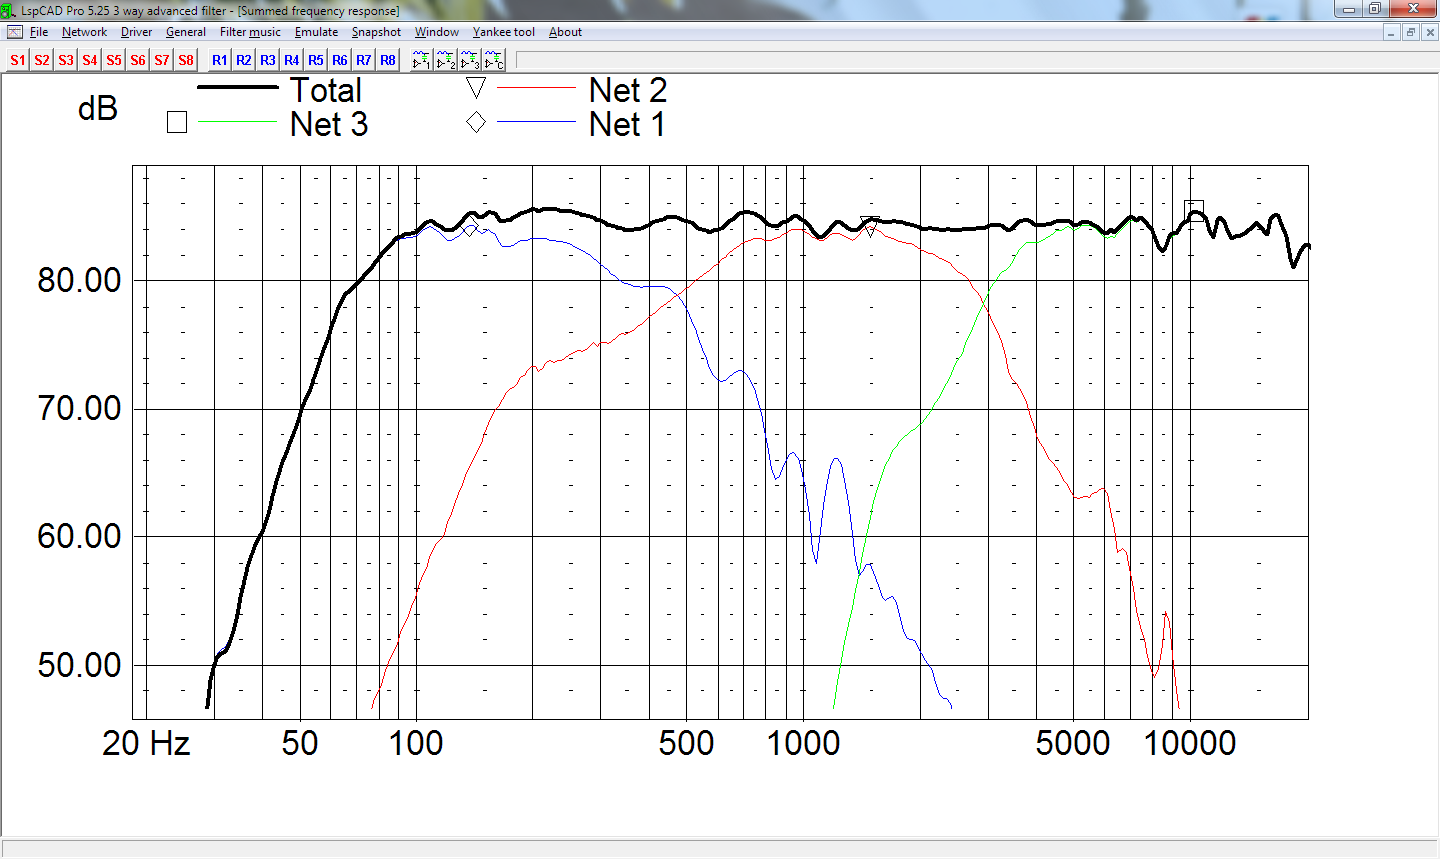Restore the inner document window
This screenshot has width=1440, height=859.
1411,32
